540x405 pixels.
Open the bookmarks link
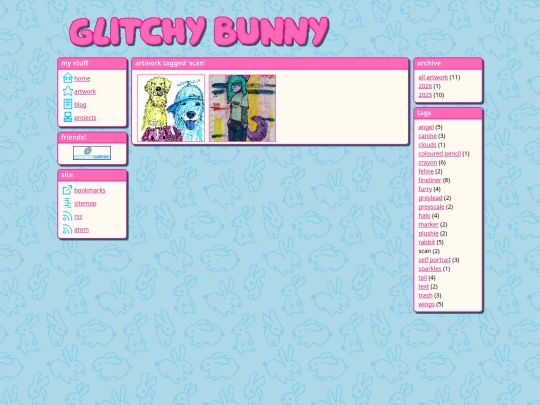coord(90,190)
